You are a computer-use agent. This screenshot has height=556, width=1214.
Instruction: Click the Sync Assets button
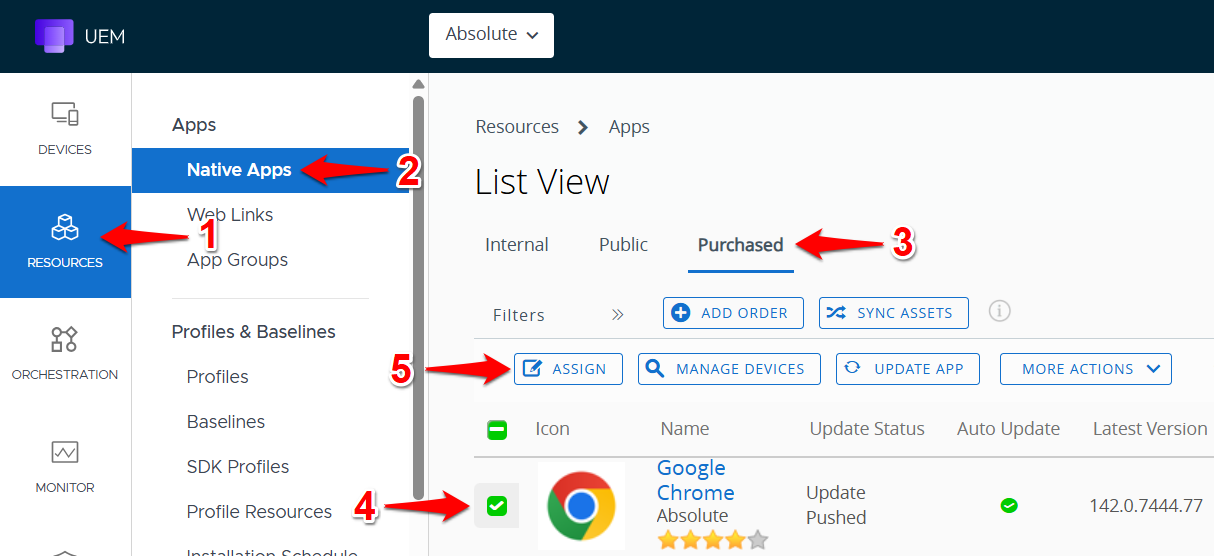coord(893,313)
